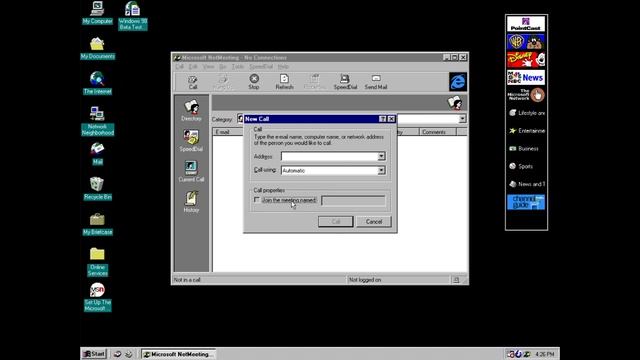Open the Tools menu

(238, 67)
